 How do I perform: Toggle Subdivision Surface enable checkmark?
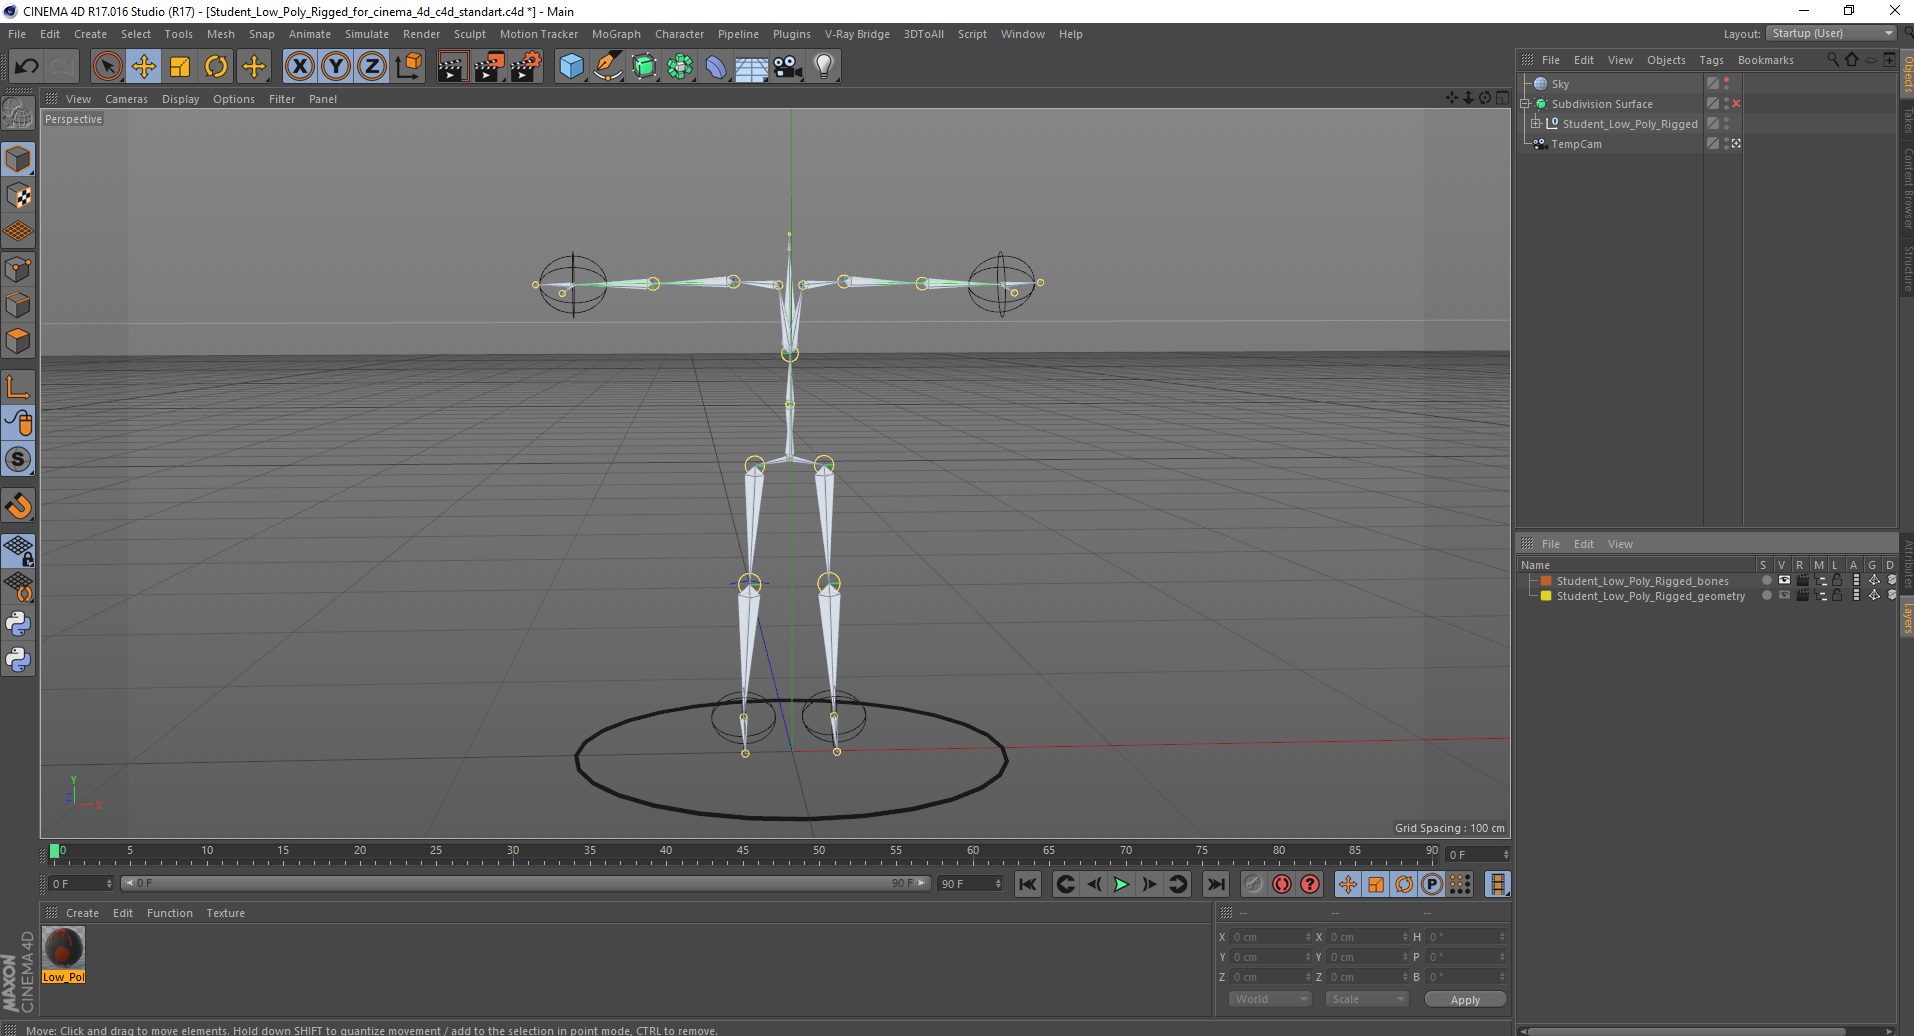coord(1737,104)
